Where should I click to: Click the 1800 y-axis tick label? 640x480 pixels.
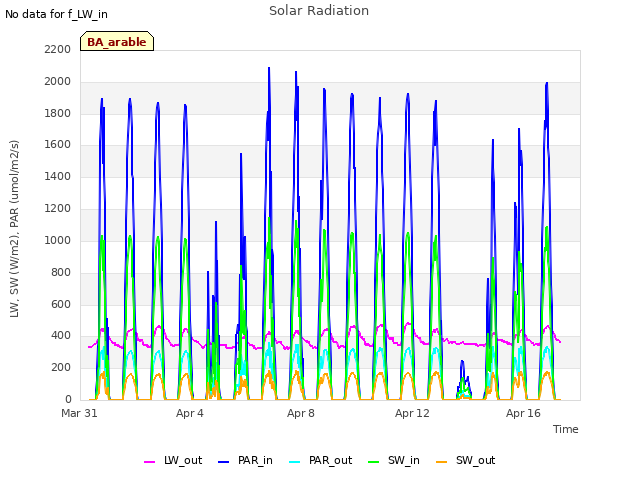(58, 113)
